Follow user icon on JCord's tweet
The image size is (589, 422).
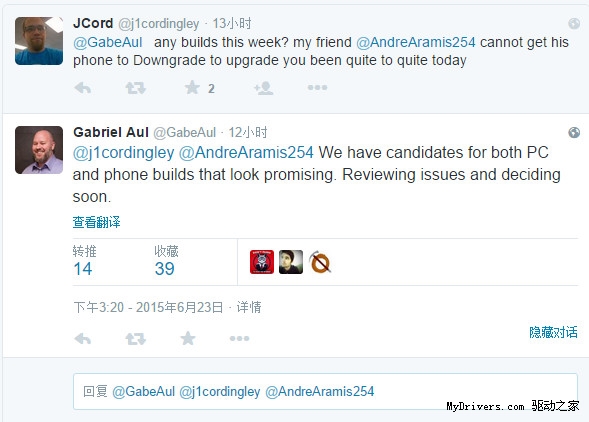[263, 88]
